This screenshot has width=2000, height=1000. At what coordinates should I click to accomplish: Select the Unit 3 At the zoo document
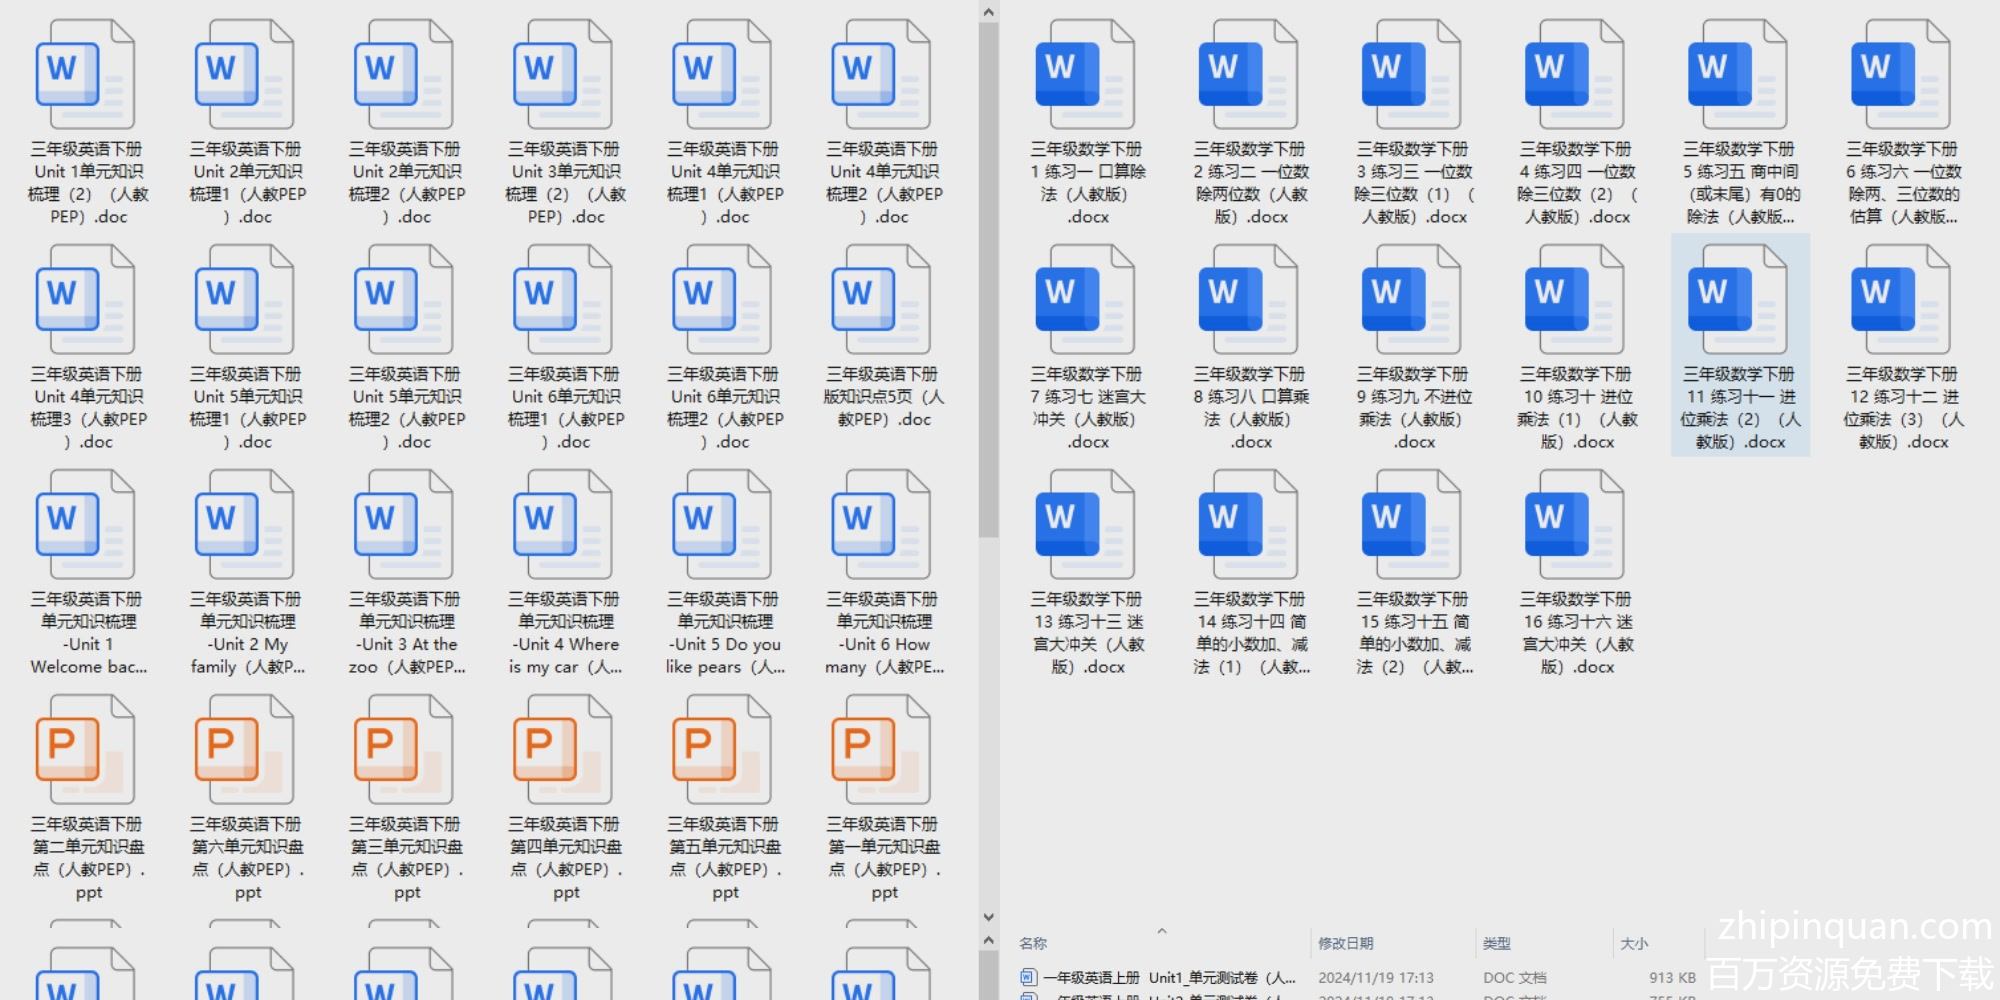[x=406, y=526]
